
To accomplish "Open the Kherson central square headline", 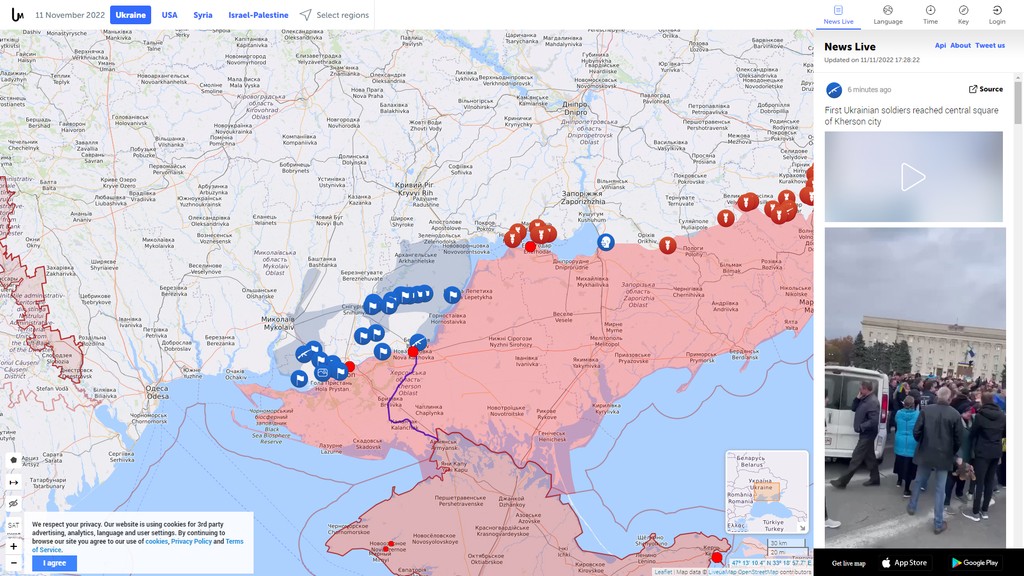I will click(911, 116).
